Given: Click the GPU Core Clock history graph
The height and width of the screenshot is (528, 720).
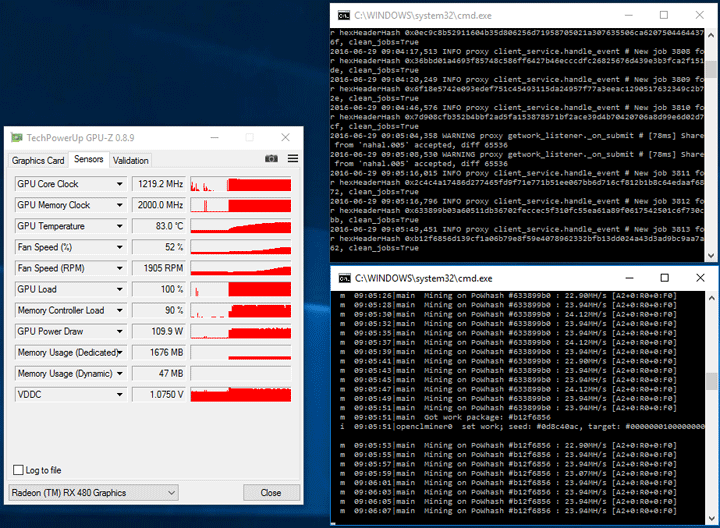Looking at the screenshot, I should tap(241, 184).
